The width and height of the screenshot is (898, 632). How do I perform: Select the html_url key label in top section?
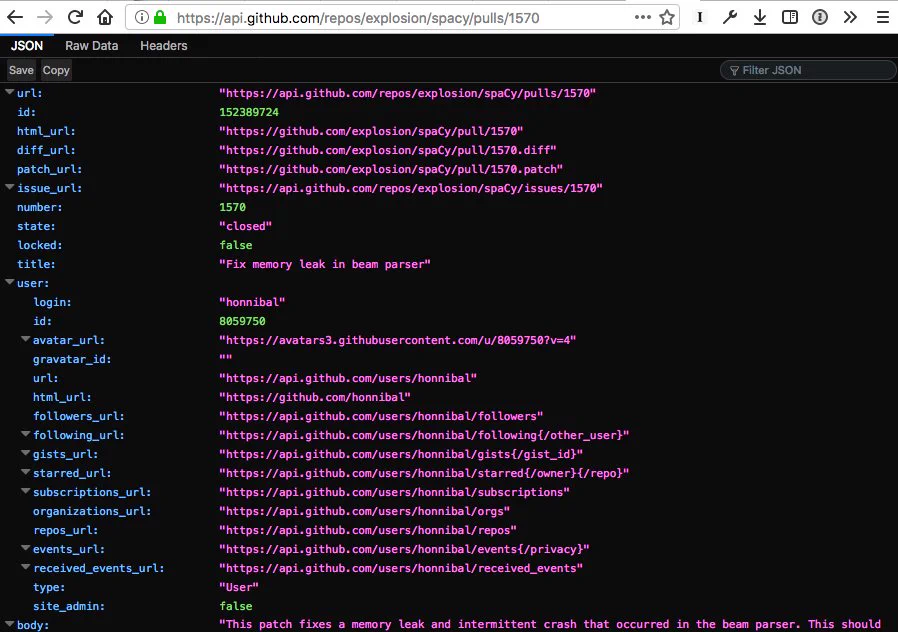point(46,131)
